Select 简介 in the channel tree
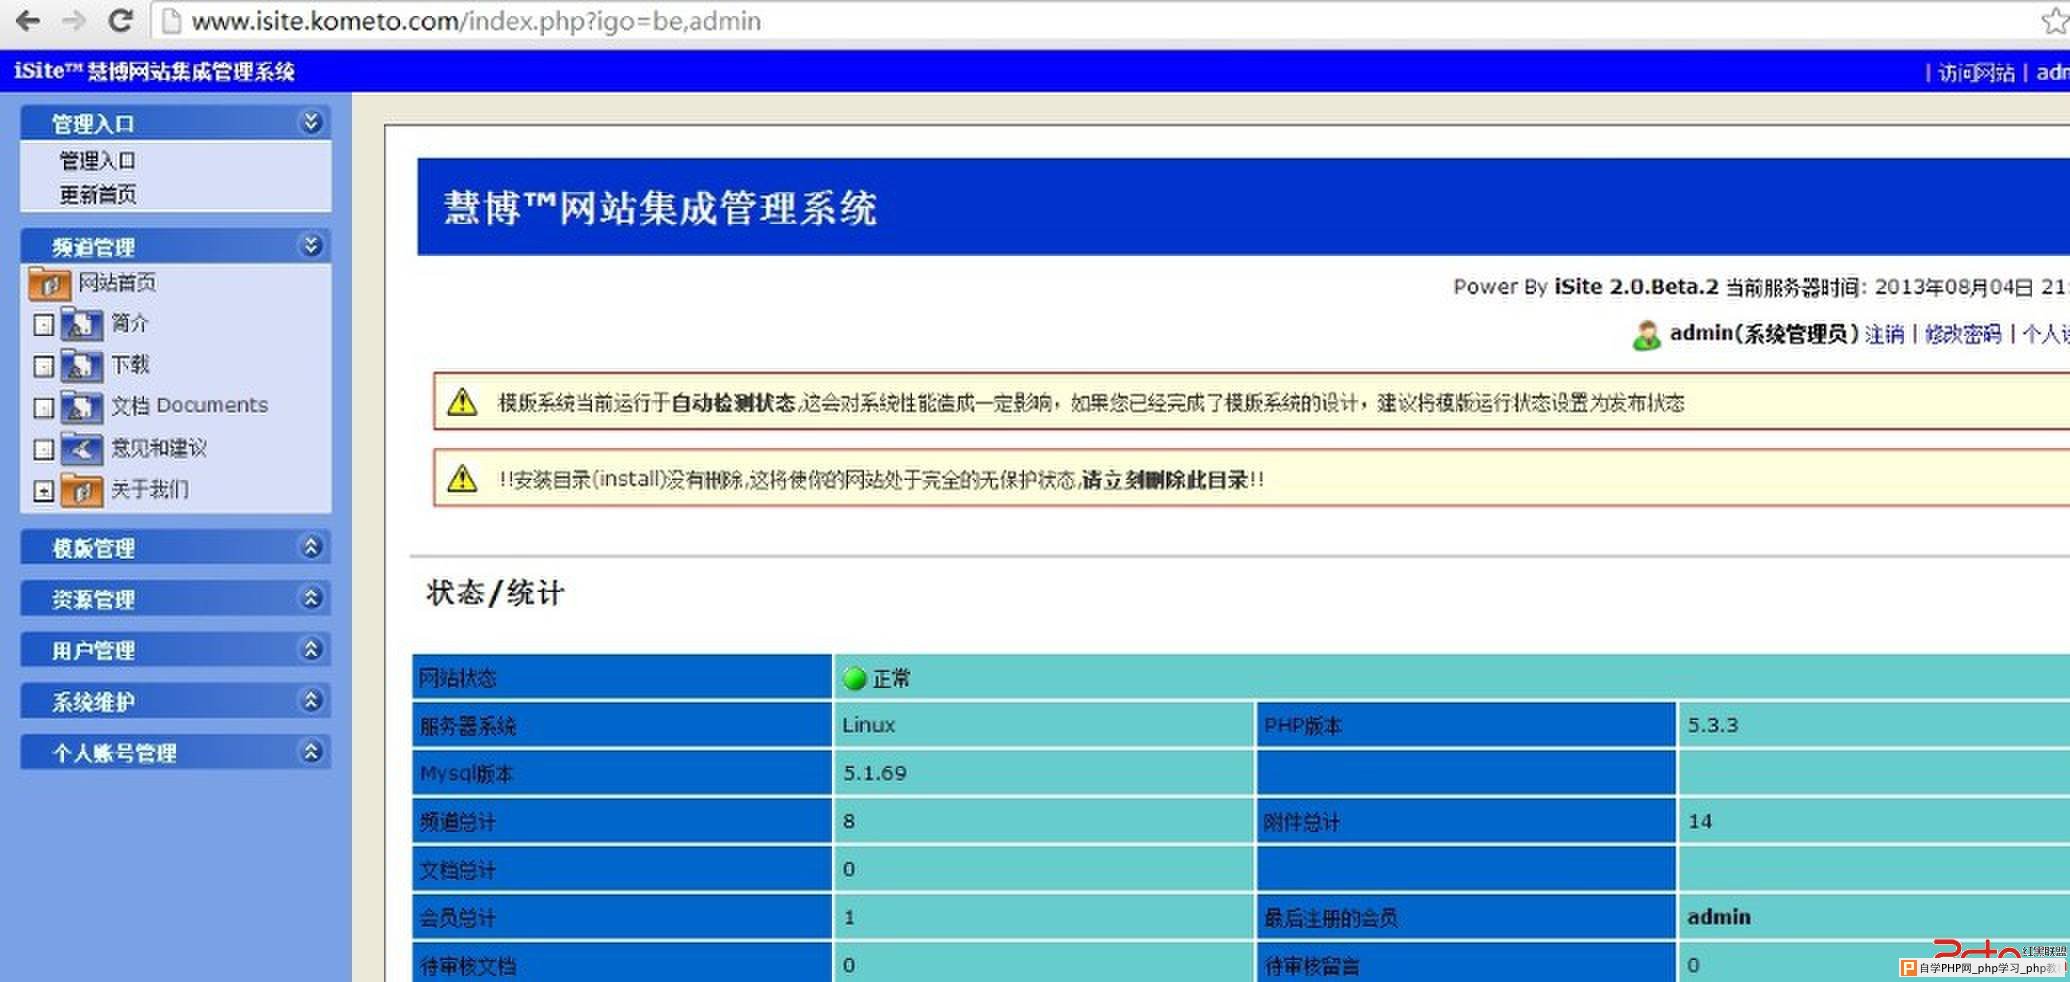This screenshot has height=982, width=2070. (129, 324)
